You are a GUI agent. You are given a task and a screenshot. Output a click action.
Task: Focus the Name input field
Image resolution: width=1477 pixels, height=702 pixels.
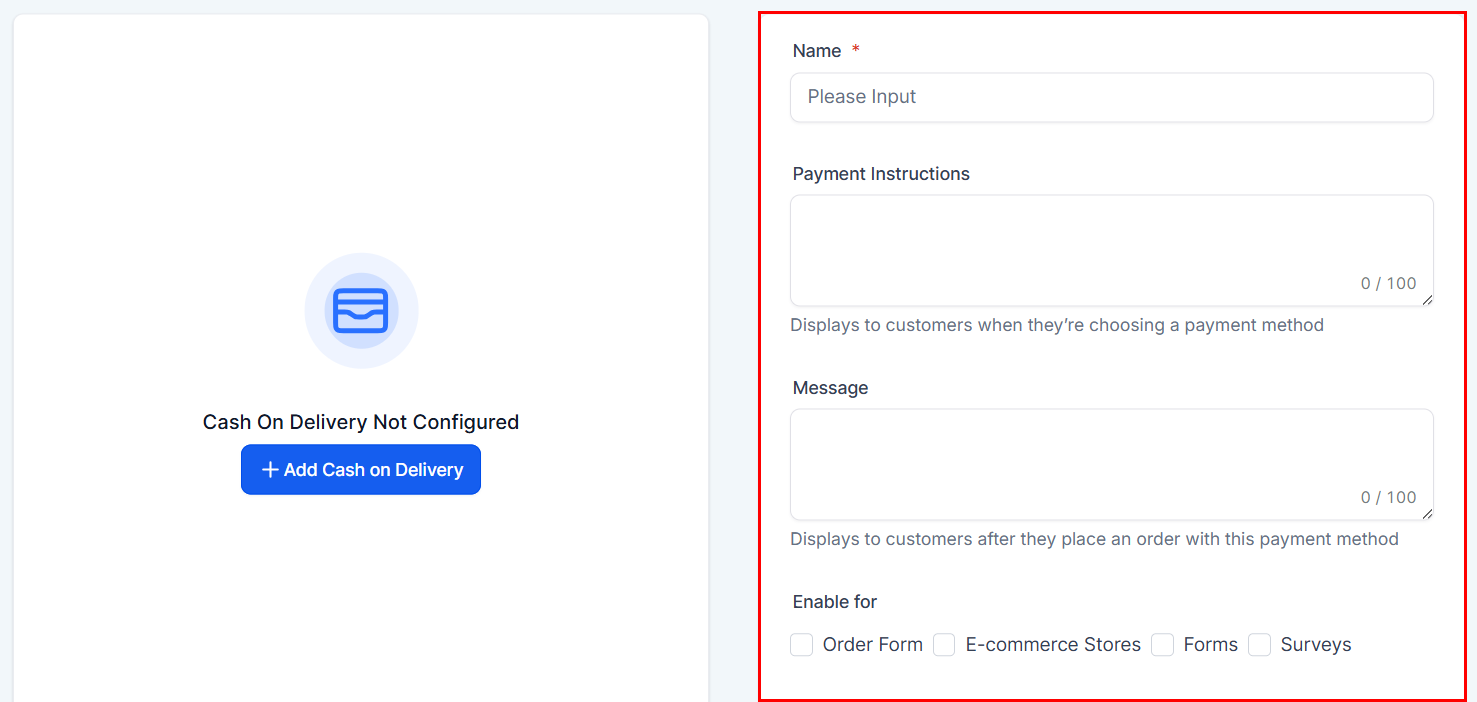[x=1112, y=97]
